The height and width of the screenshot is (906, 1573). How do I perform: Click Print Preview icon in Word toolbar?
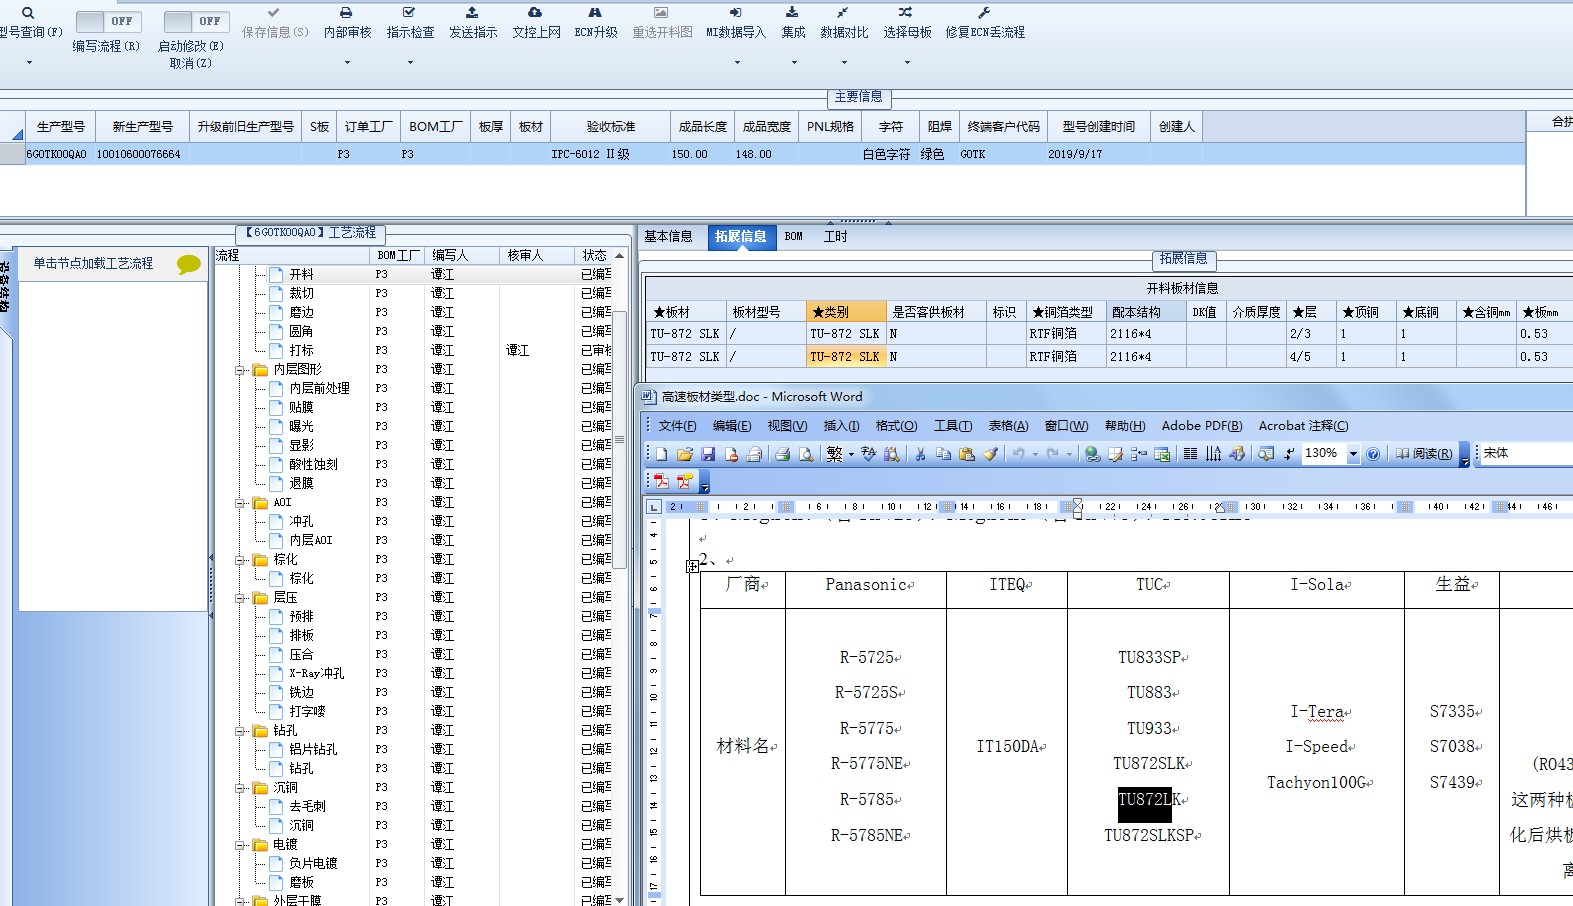(805, 454)
